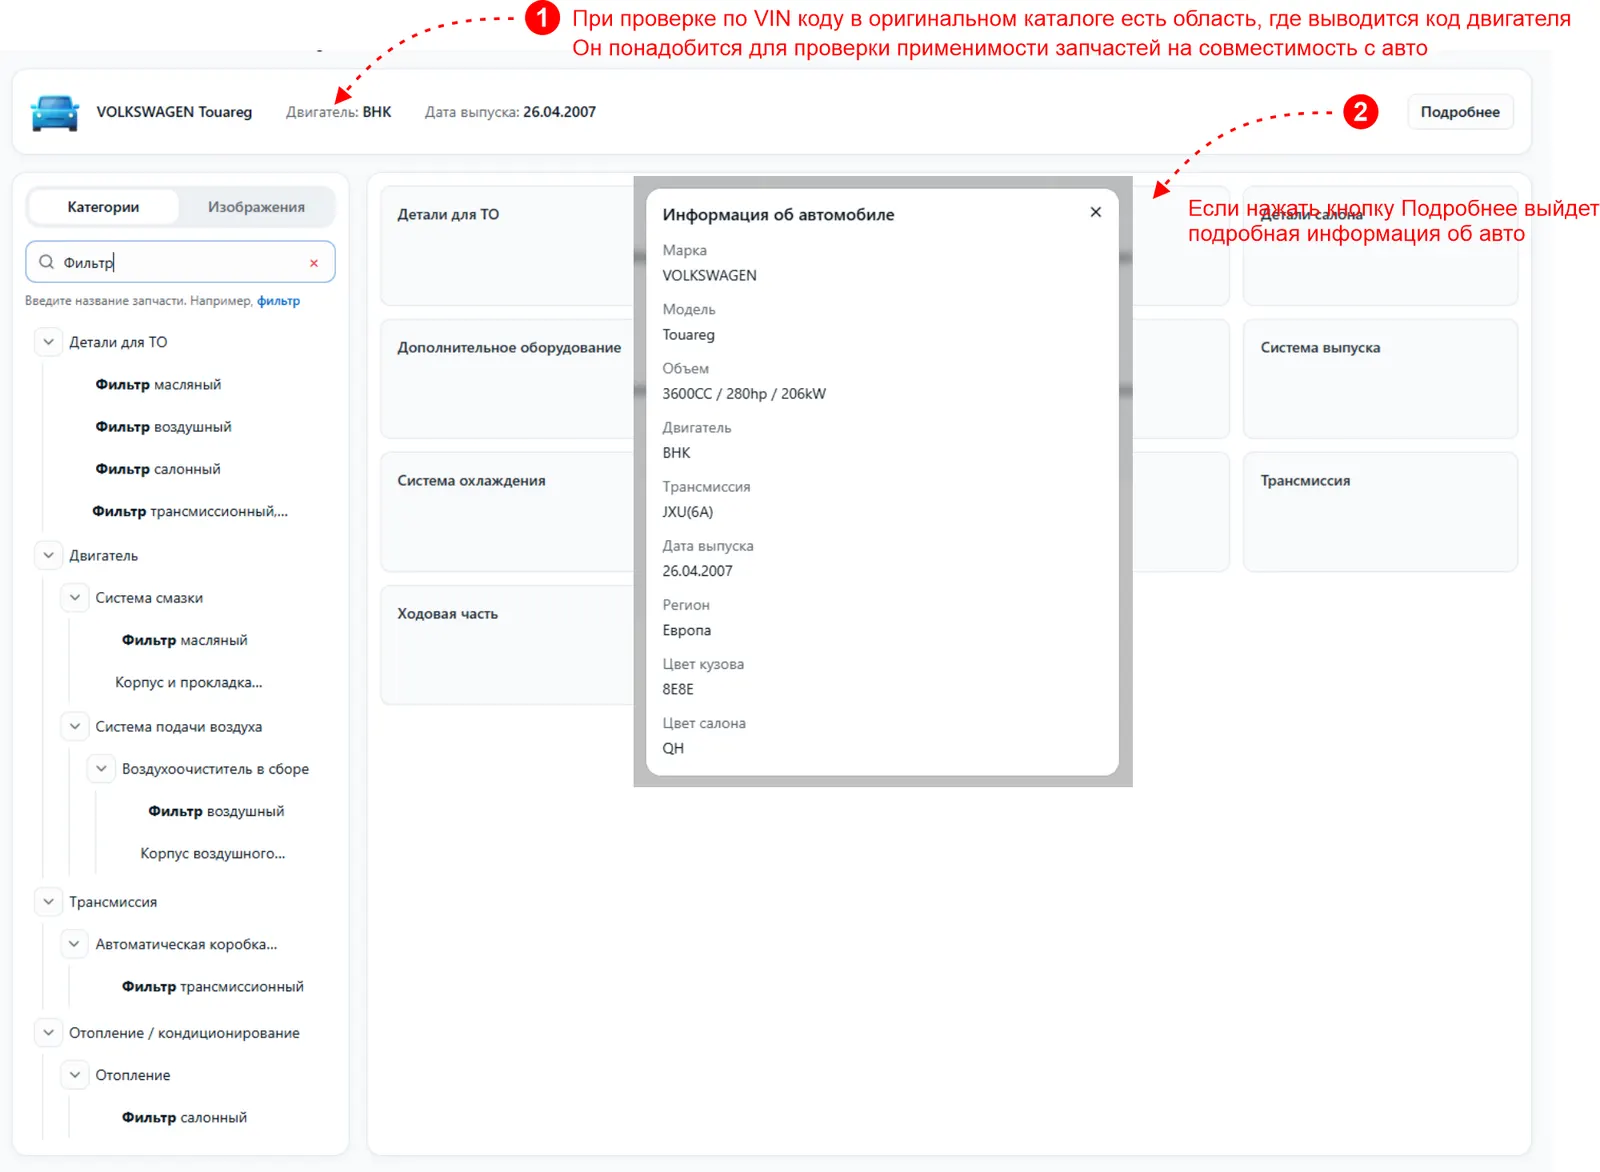This screenshot has width=1600, height=1172.
Task: Collapse the Отопление sub-node chevron
Action: [x=74, y=1075]
